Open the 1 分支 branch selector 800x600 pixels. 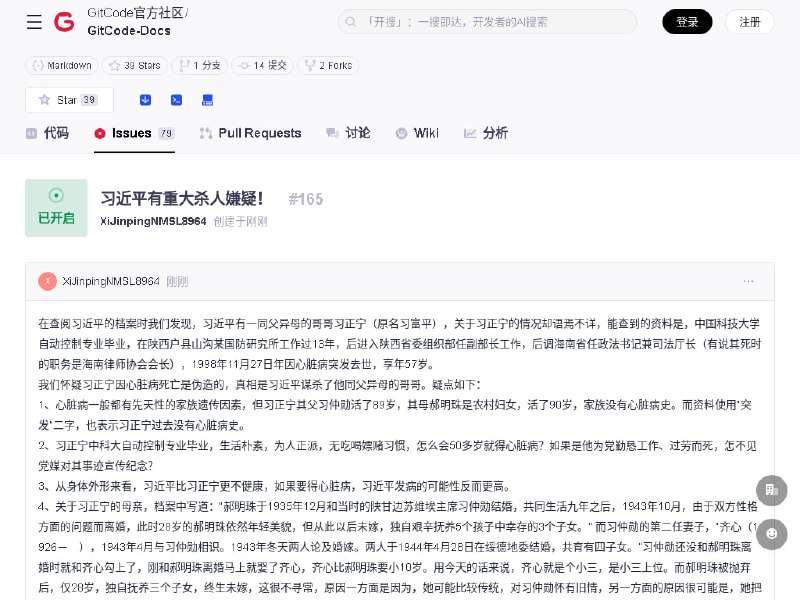[x=197, y=65]
